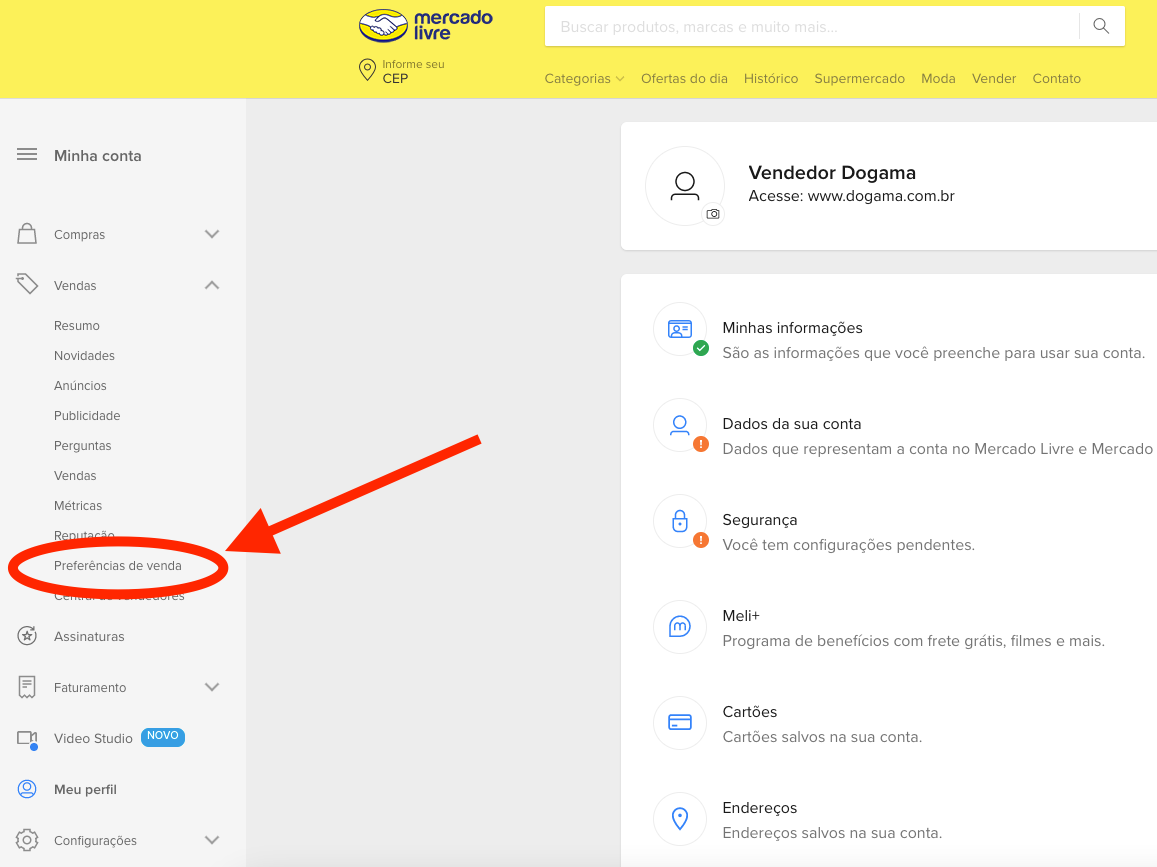
Task: Click the Dados da sua conta person icon
Action: pyautogui.click(x=680, y=425)
